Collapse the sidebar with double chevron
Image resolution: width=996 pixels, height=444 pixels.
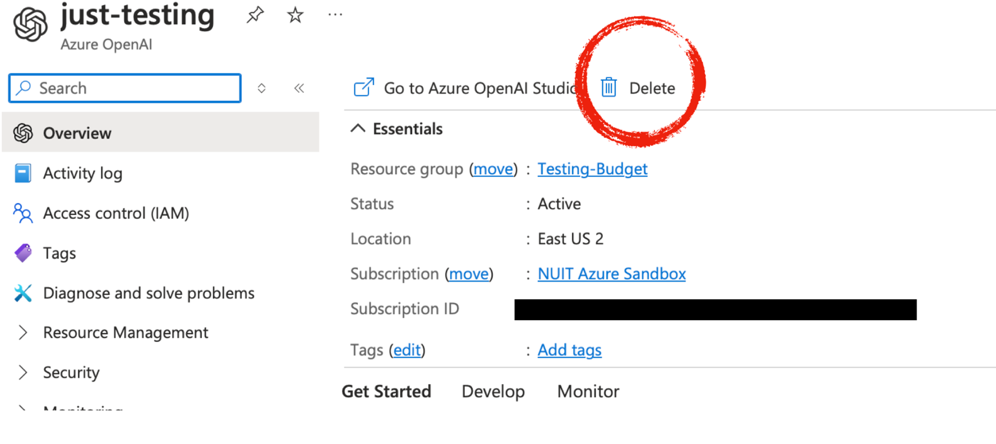(x=298, y=88)
